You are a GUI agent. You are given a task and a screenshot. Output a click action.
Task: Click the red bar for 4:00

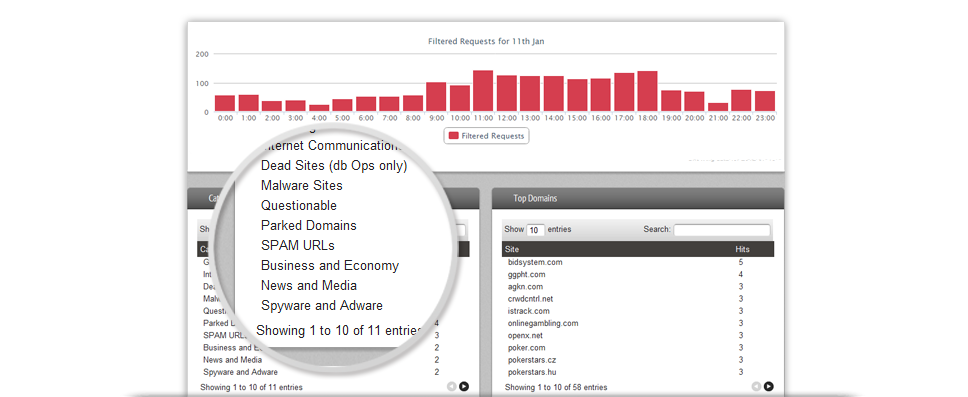(319, 108)
